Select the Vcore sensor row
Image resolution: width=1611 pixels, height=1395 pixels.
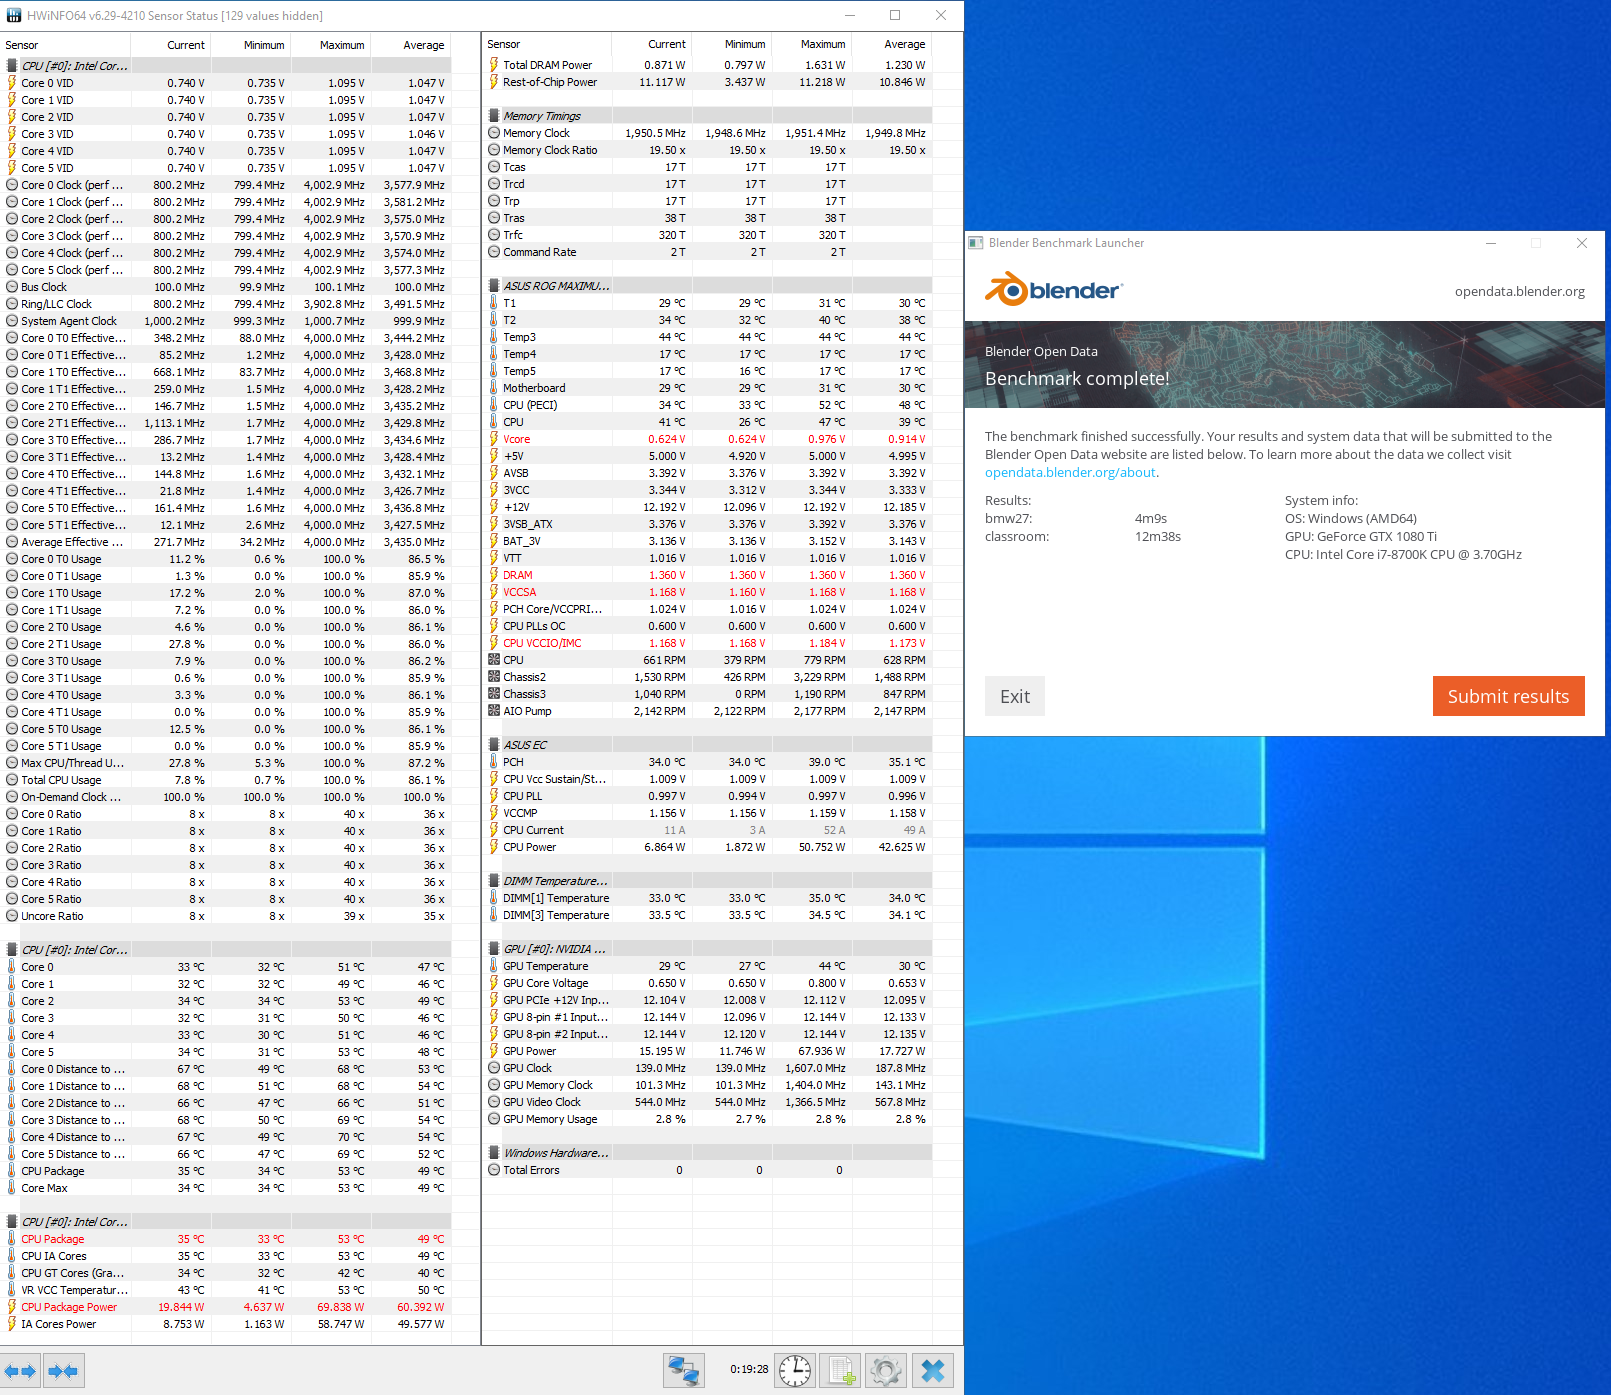pos(708,439)
